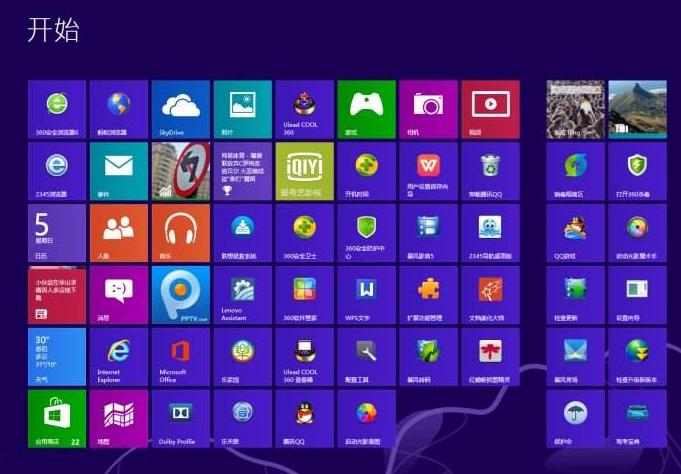Open the Ulead COOL 360 viewer tile

click(305, 357)
